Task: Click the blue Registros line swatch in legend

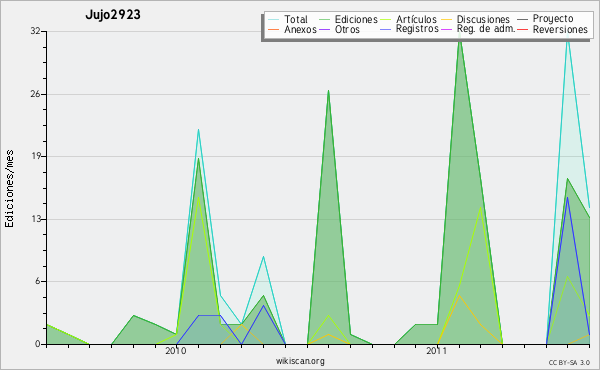Action: click(386, 29)
